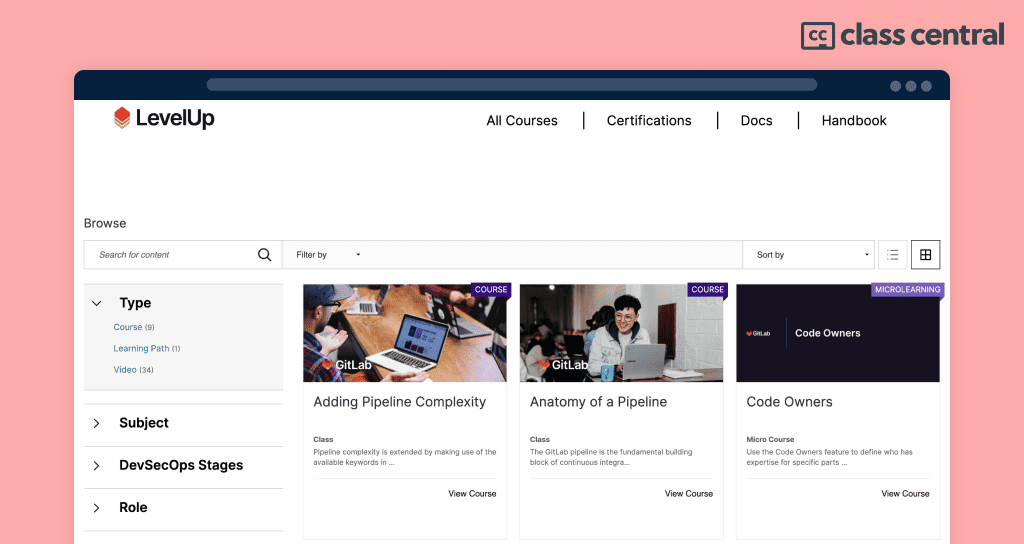Open All Courses in navigation
1024x544 pixels.
click(x=522, y=121)
